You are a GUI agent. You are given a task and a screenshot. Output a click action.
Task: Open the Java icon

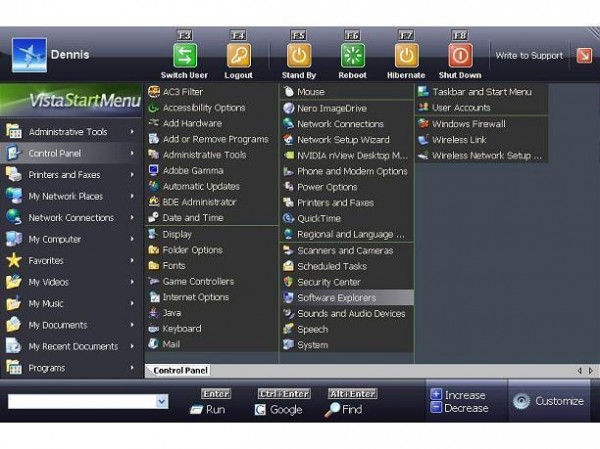coord(154,312)
